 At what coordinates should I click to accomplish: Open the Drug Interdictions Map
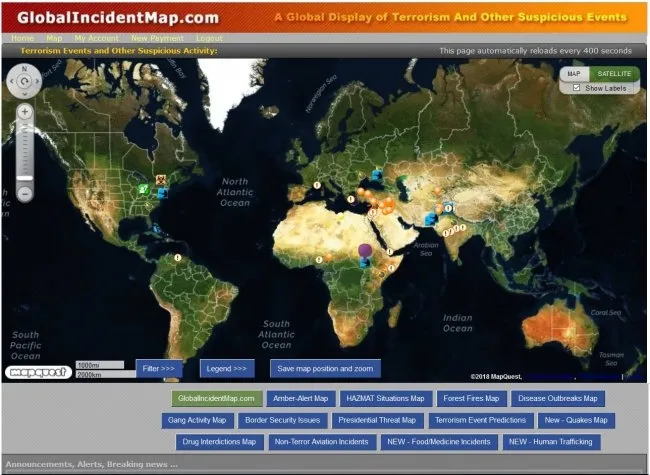[x=219, y=442]
